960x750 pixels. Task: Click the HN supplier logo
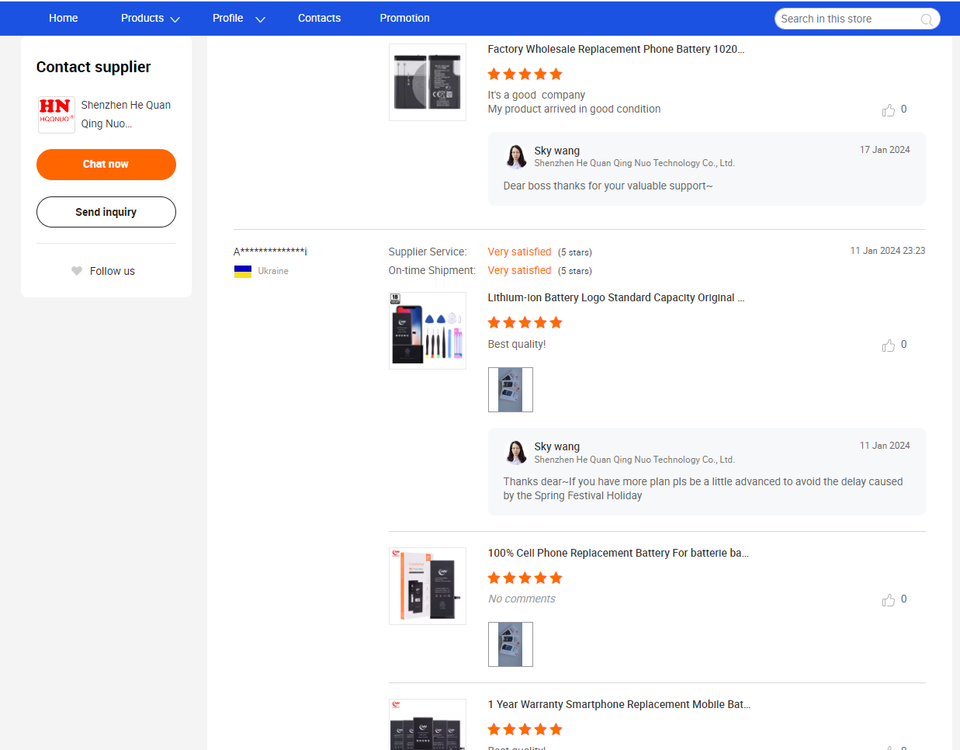tap(56, 115)
